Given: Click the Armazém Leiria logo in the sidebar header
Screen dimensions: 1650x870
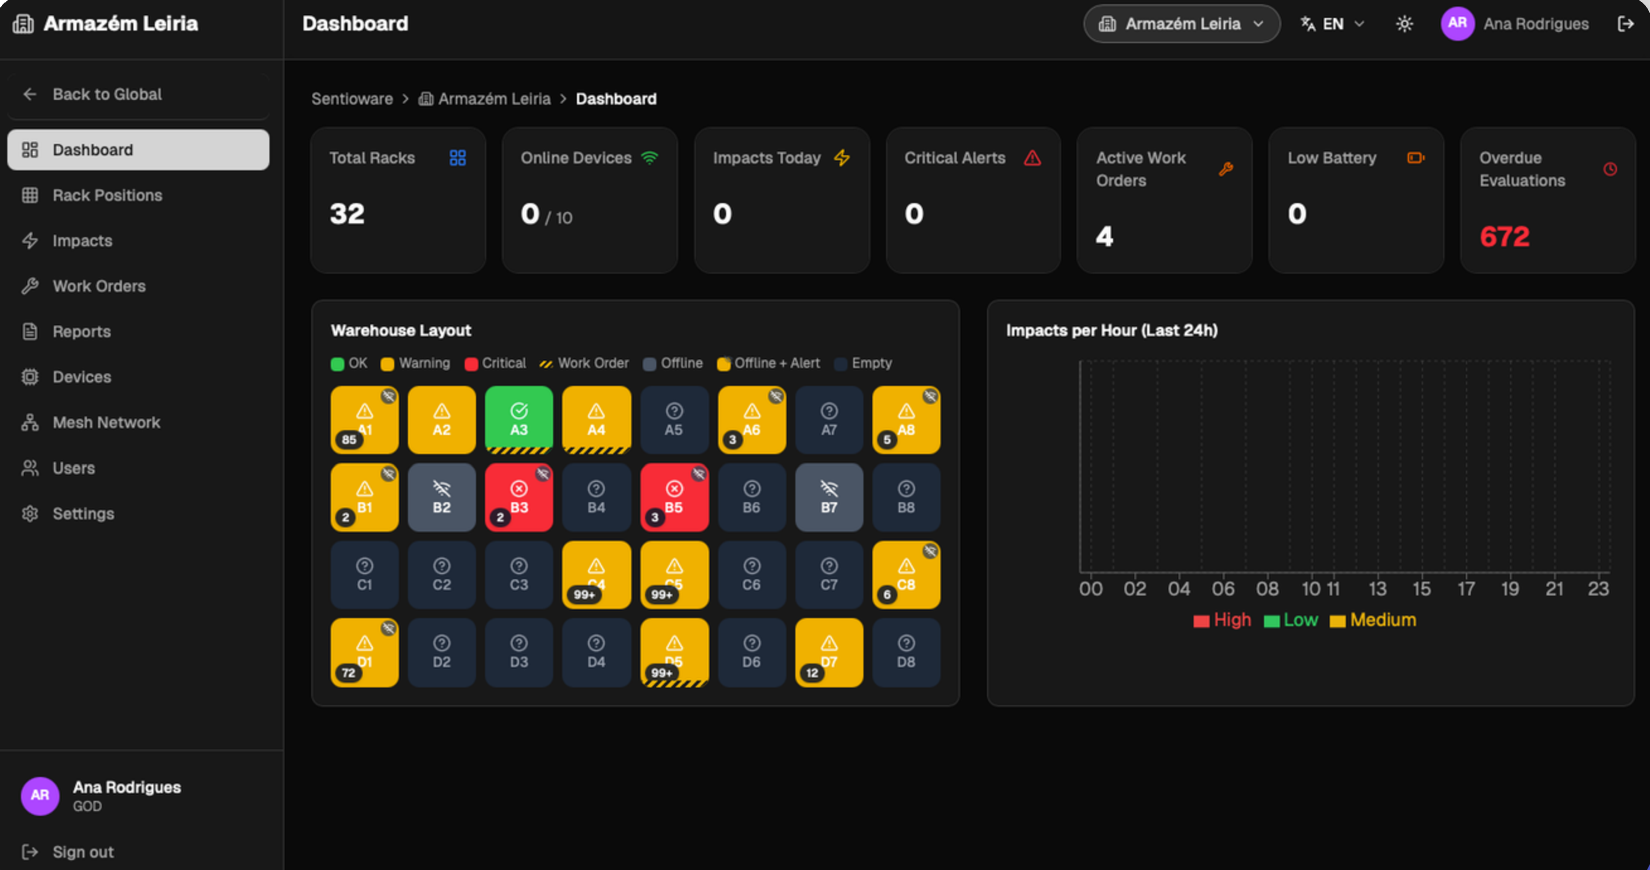Looking at the screenshot, I should tap(105, 24).
